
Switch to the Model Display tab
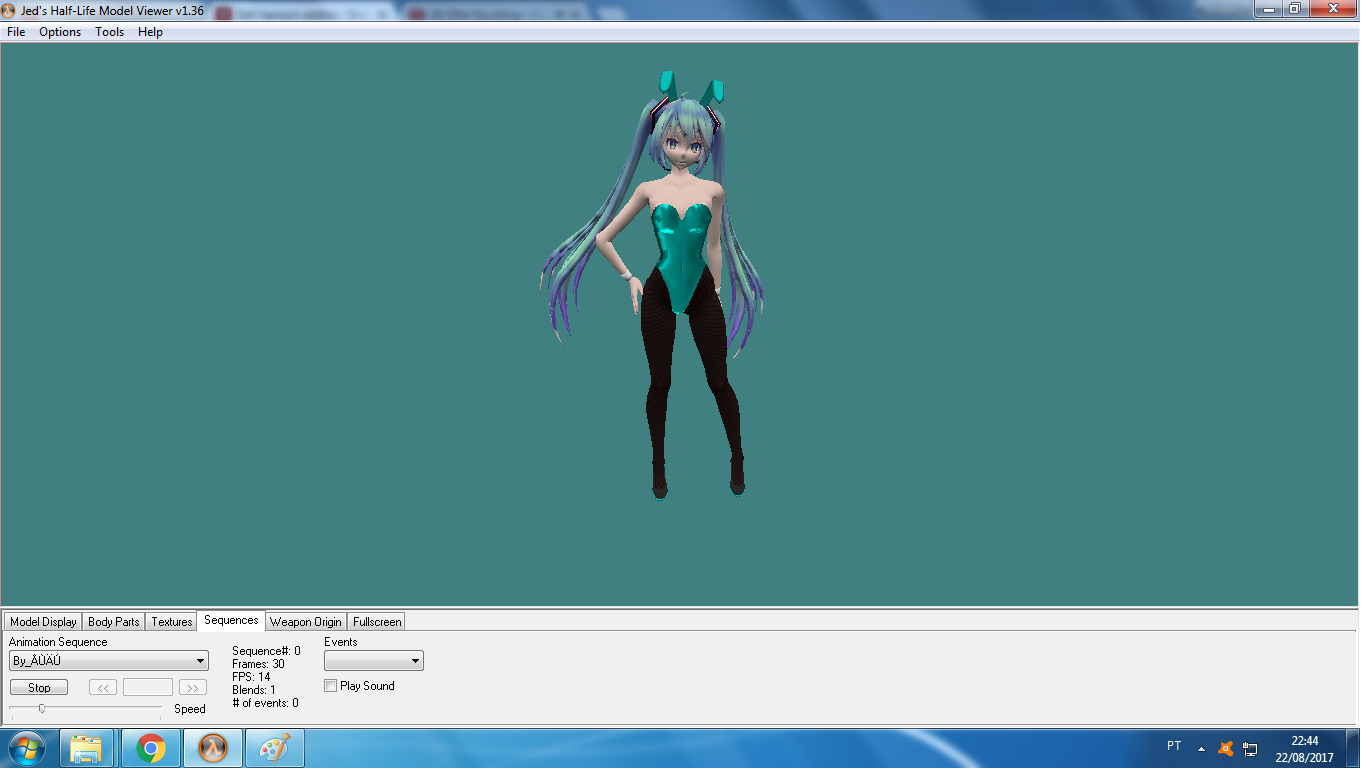[x=43, y=622]
